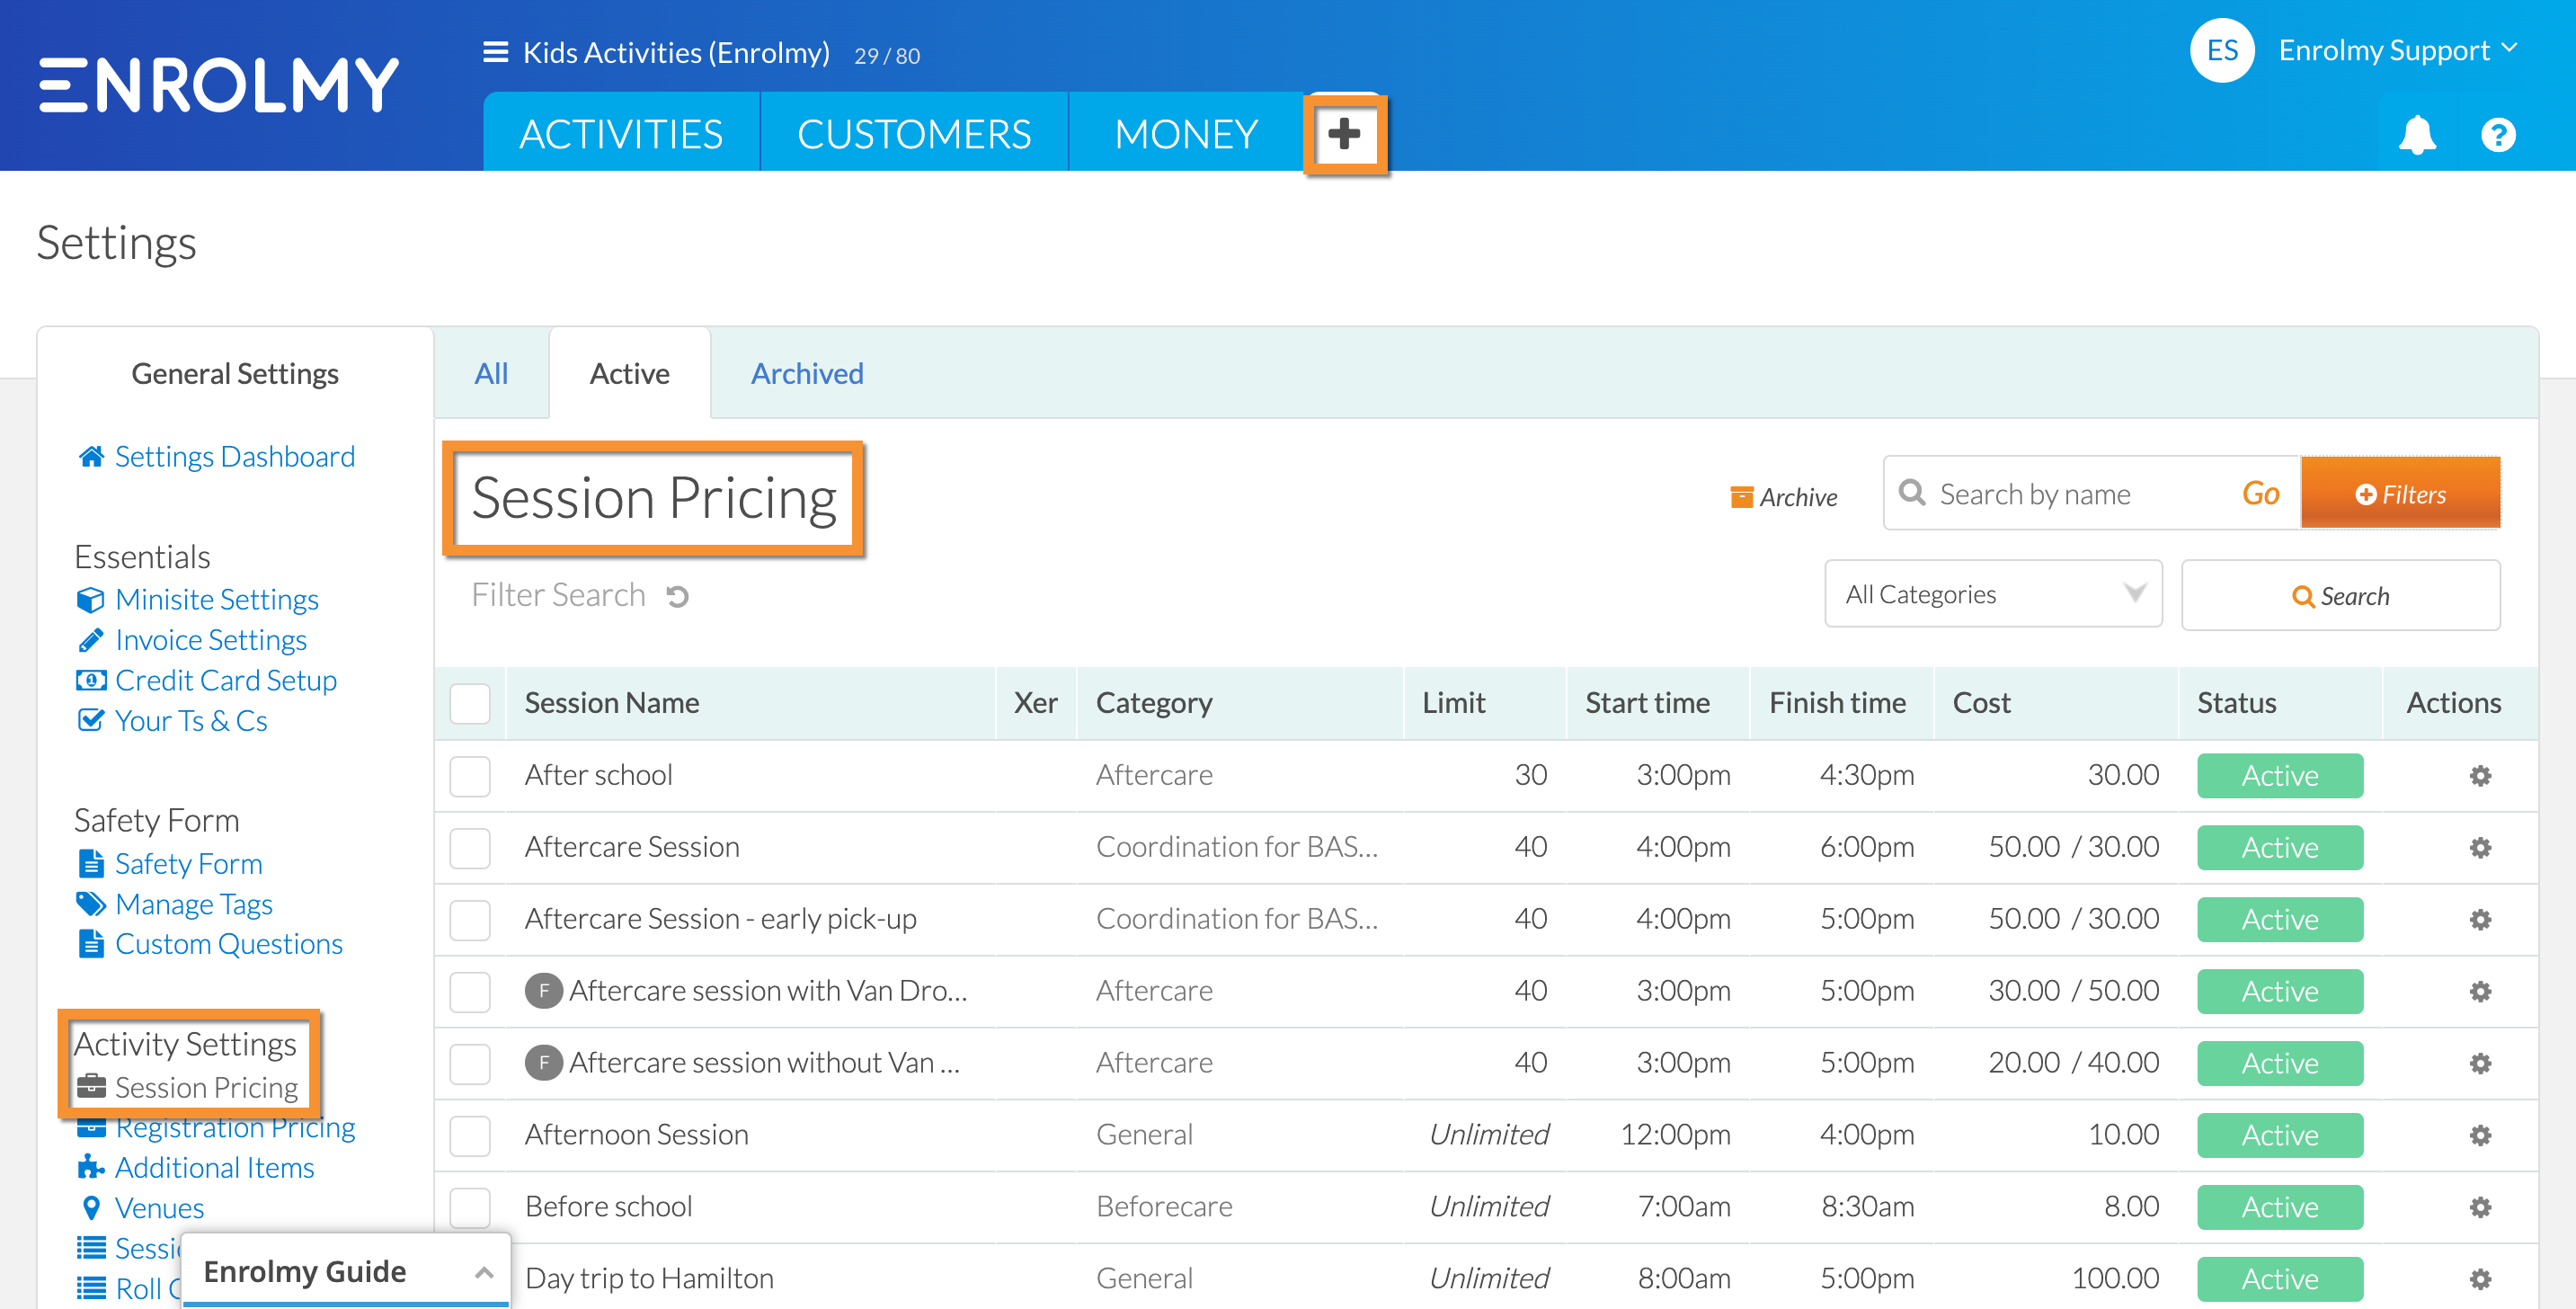Click the Active status badge for After school

(2279, 776)
